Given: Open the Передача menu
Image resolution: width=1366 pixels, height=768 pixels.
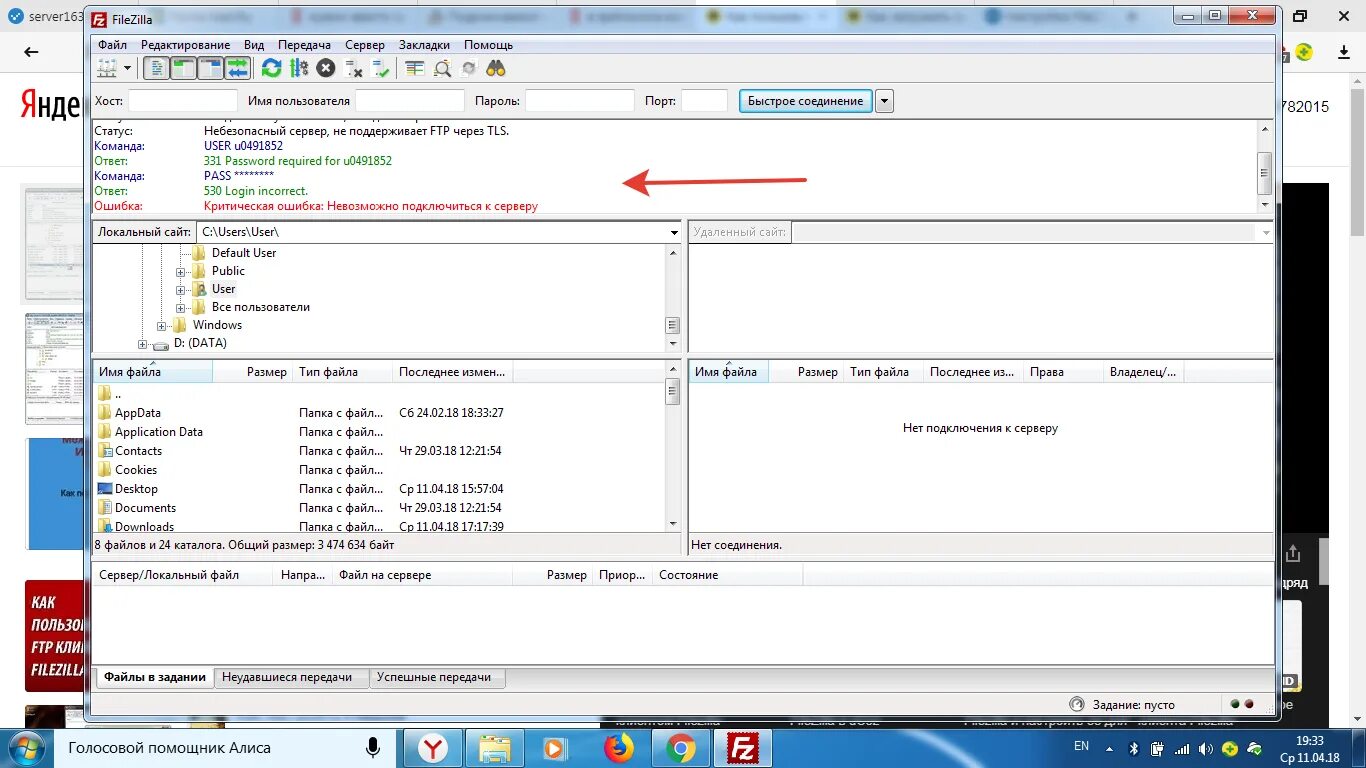Looking at the screenshot, I should pos(304,45).
